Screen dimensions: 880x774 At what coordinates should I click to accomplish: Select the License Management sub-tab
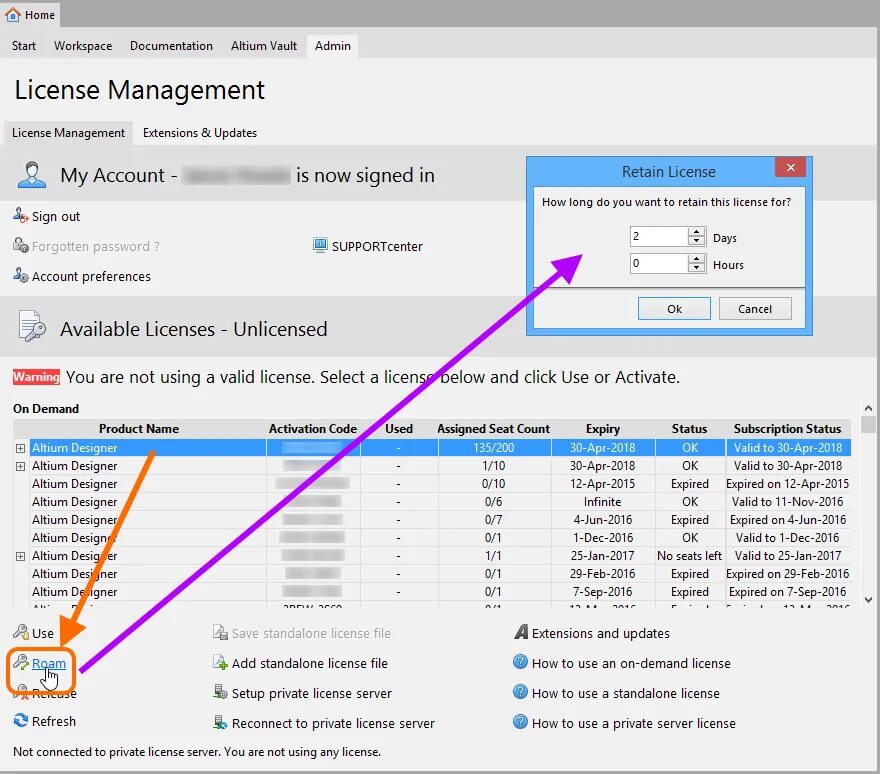(x=68, y=133)
